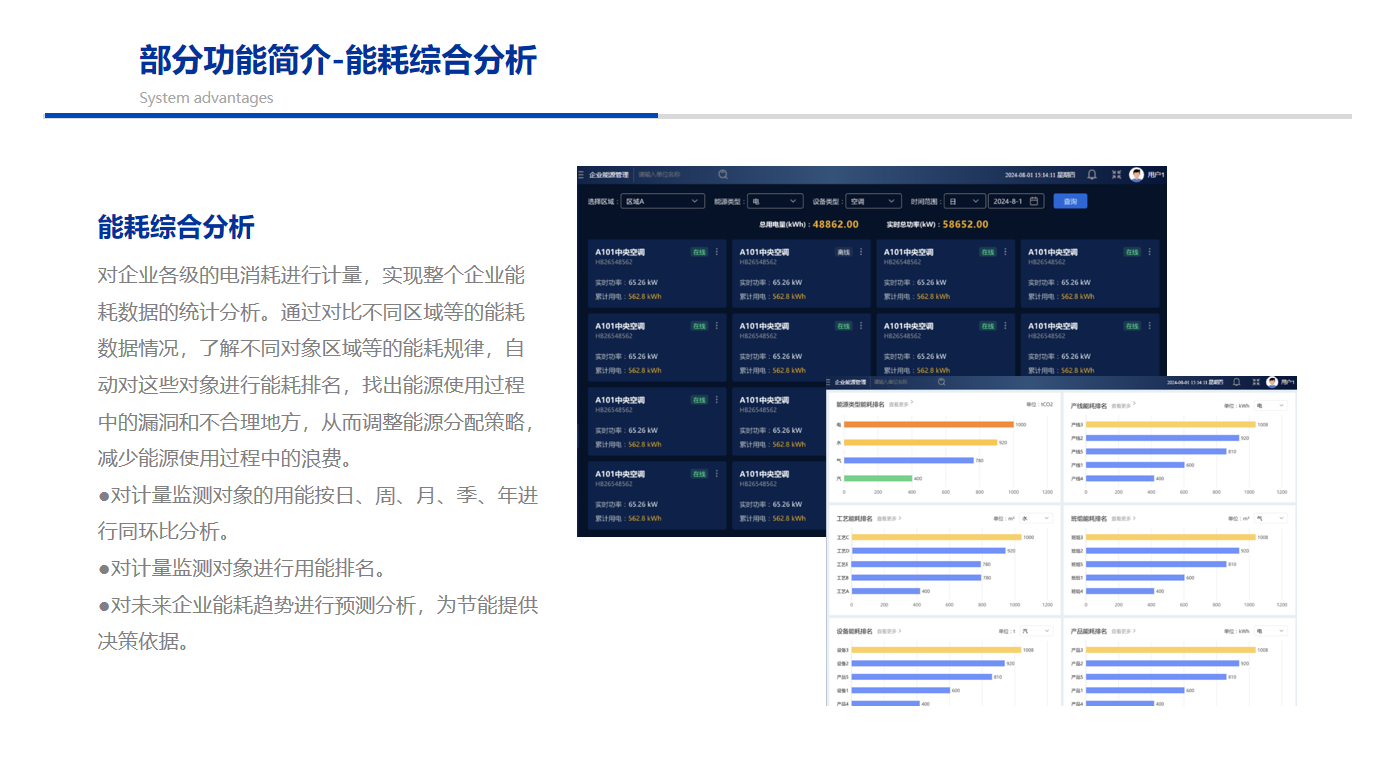The height and width of the screenshot is (775, 1386).
Task: Open the hamburger menu beside 企业能源管理
Action: (x=581, y=175)
